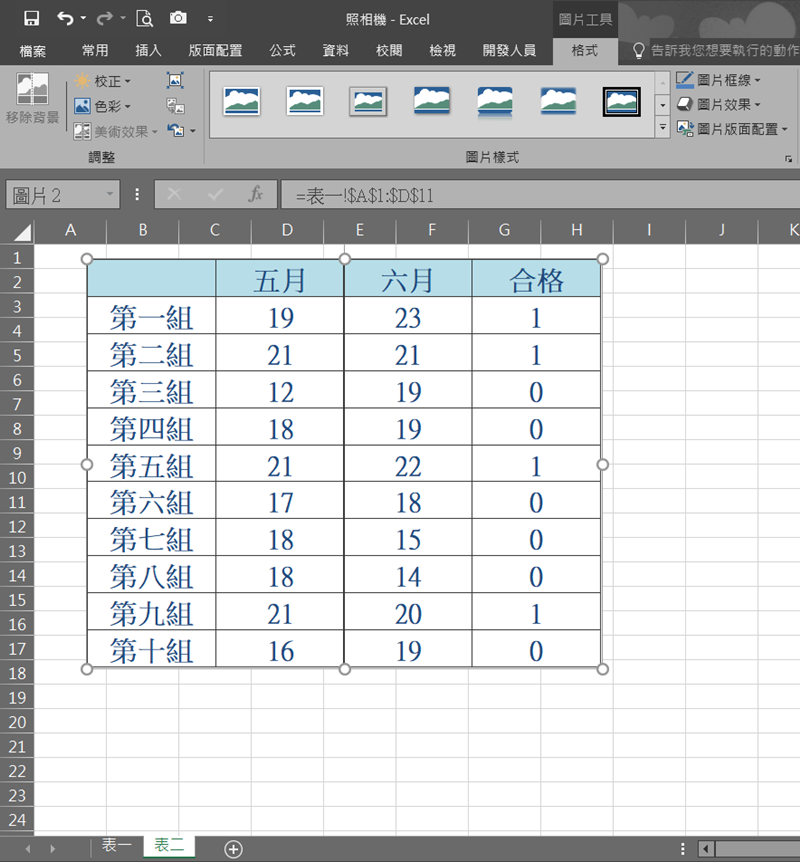800x862 pixels.
Task: Add a new sheet with plus icon
Action: tap(233, 848)
